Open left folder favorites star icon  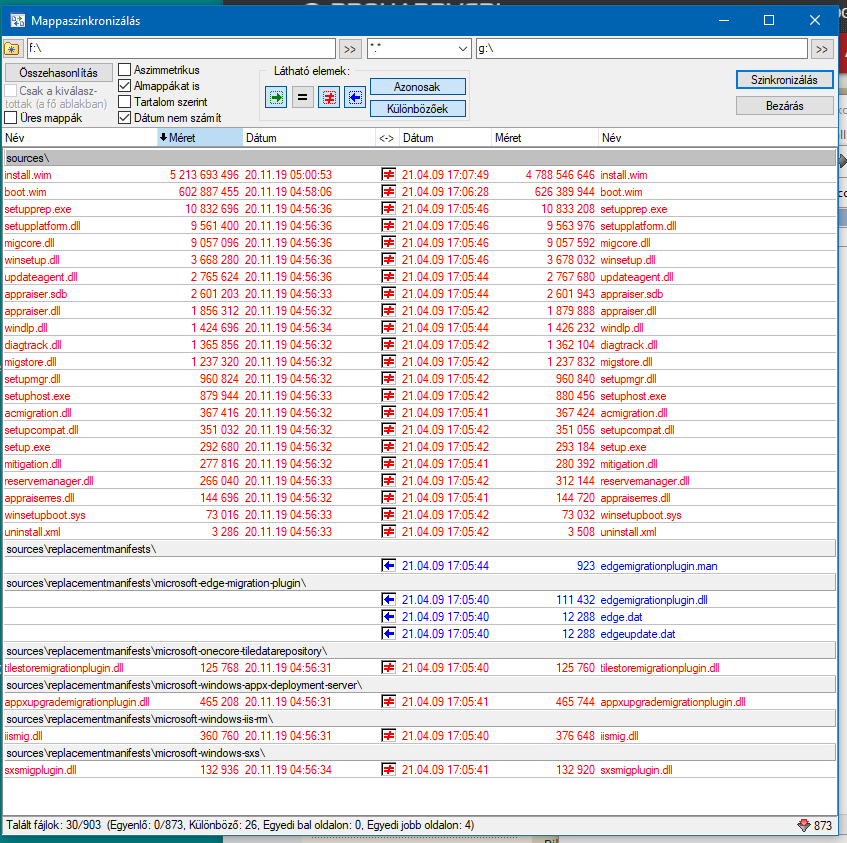coord(12,49)
